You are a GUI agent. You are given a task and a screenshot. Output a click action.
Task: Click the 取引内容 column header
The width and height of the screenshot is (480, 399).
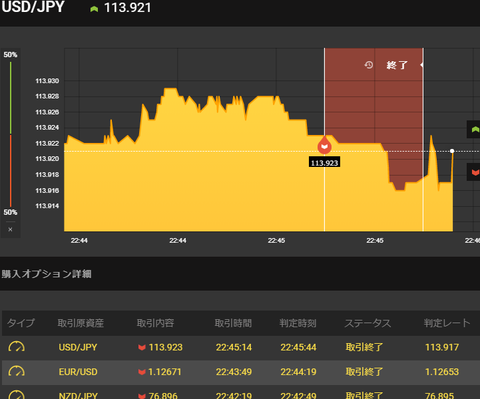155,323
